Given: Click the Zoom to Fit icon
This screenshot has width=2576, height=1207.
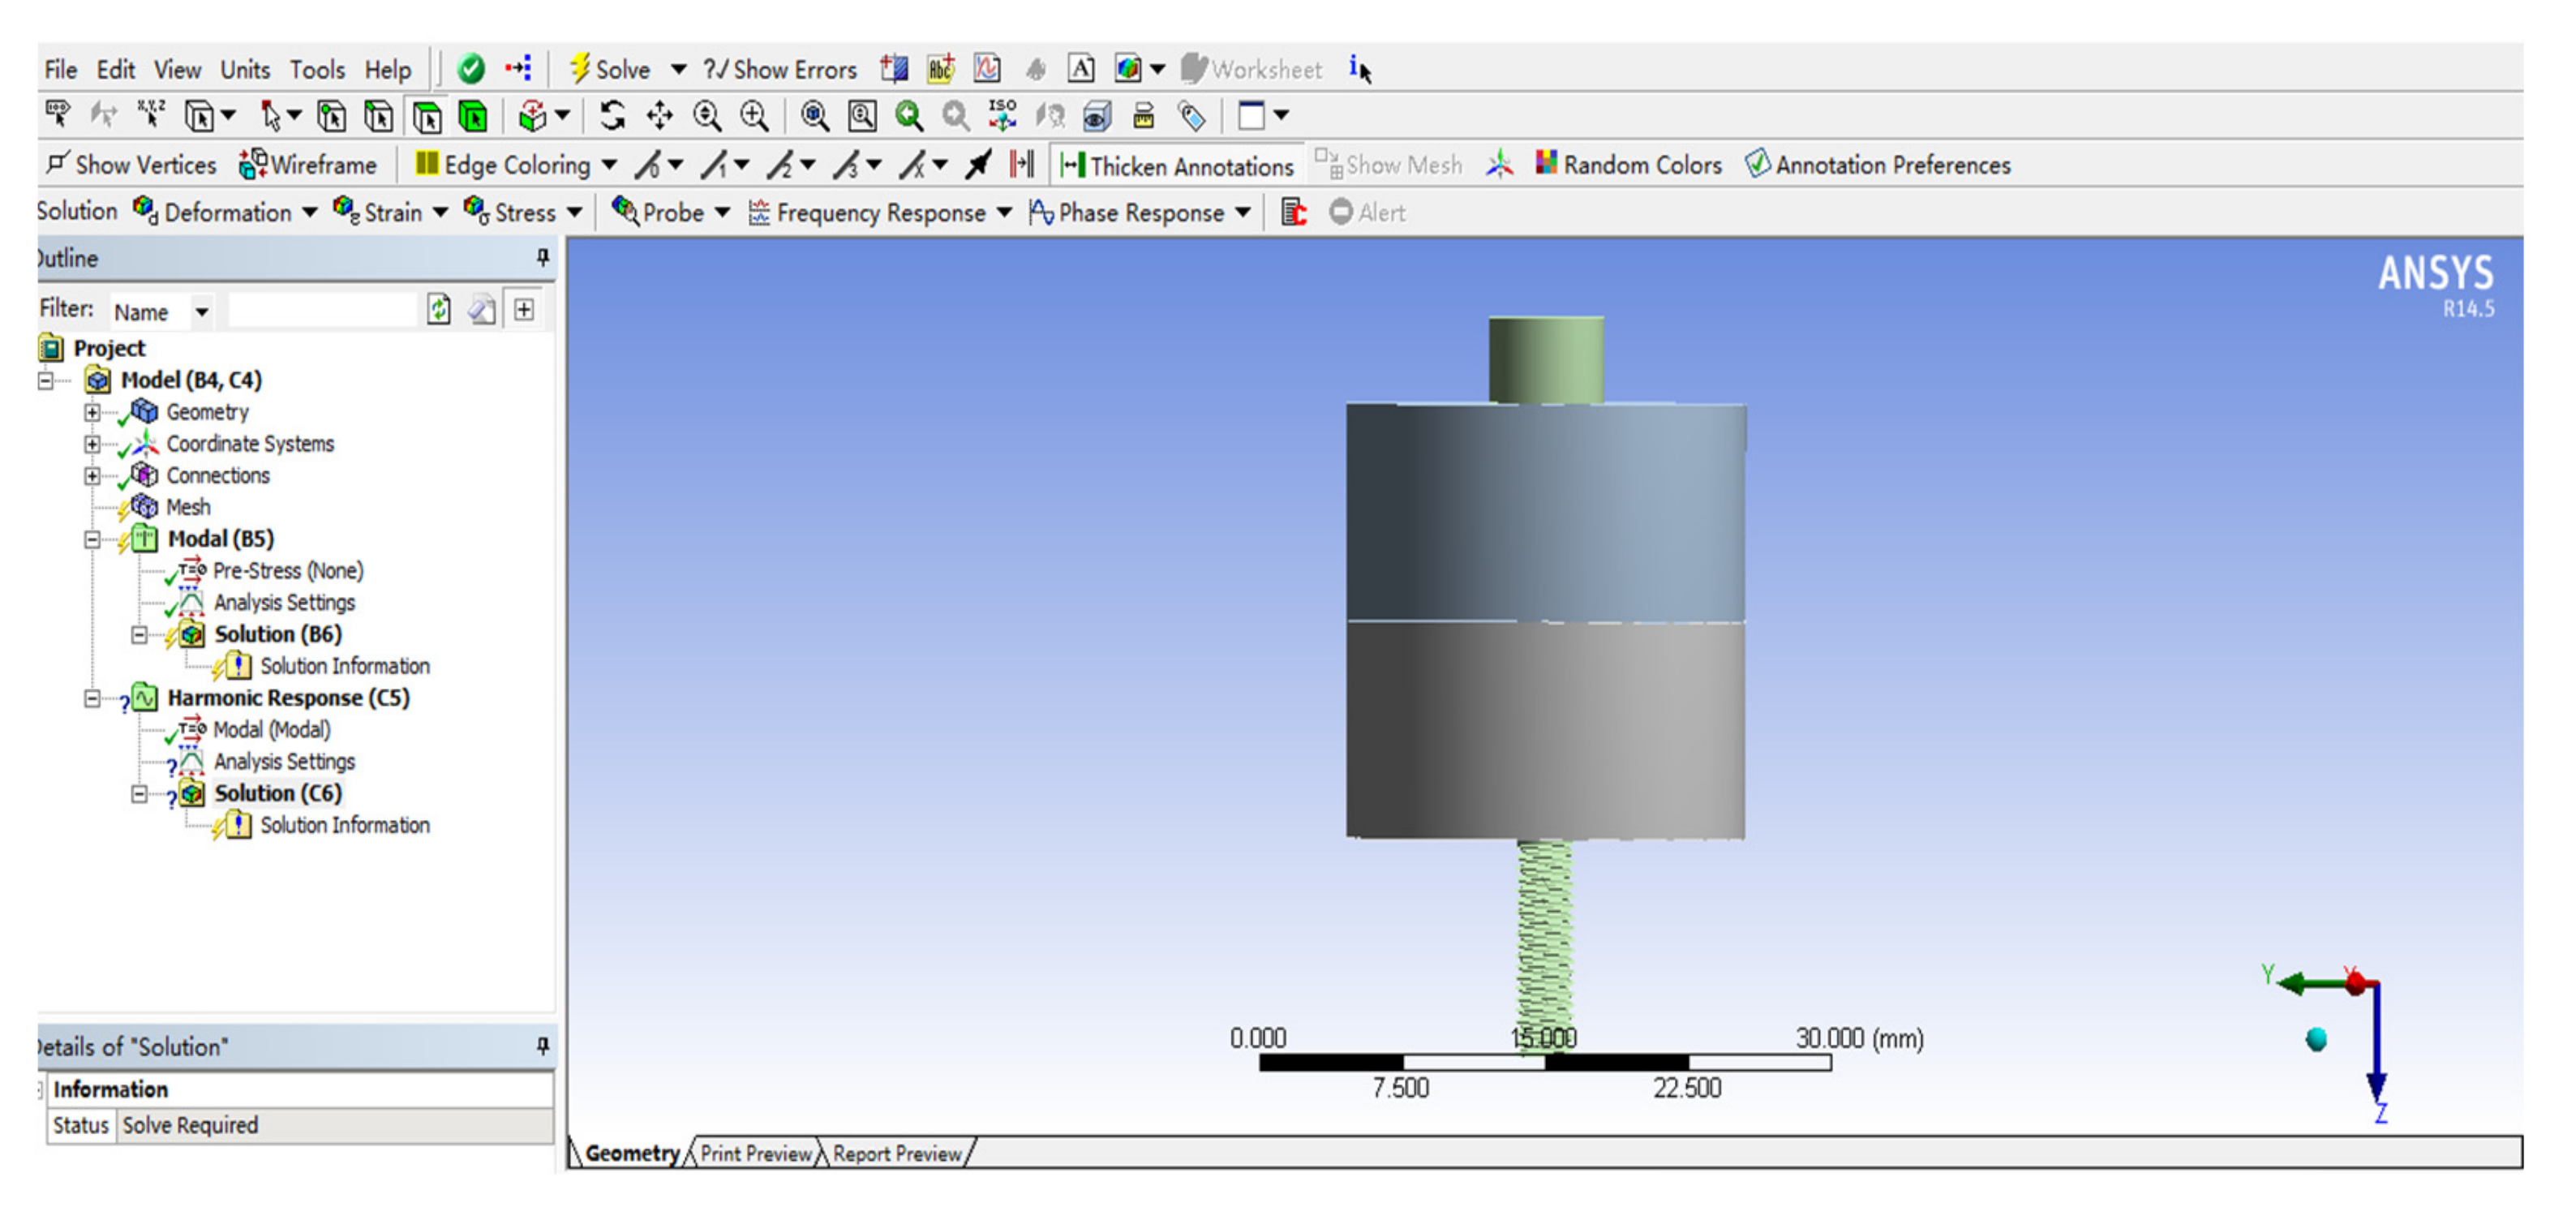Looking at the screenshot, I should point(814,116).
